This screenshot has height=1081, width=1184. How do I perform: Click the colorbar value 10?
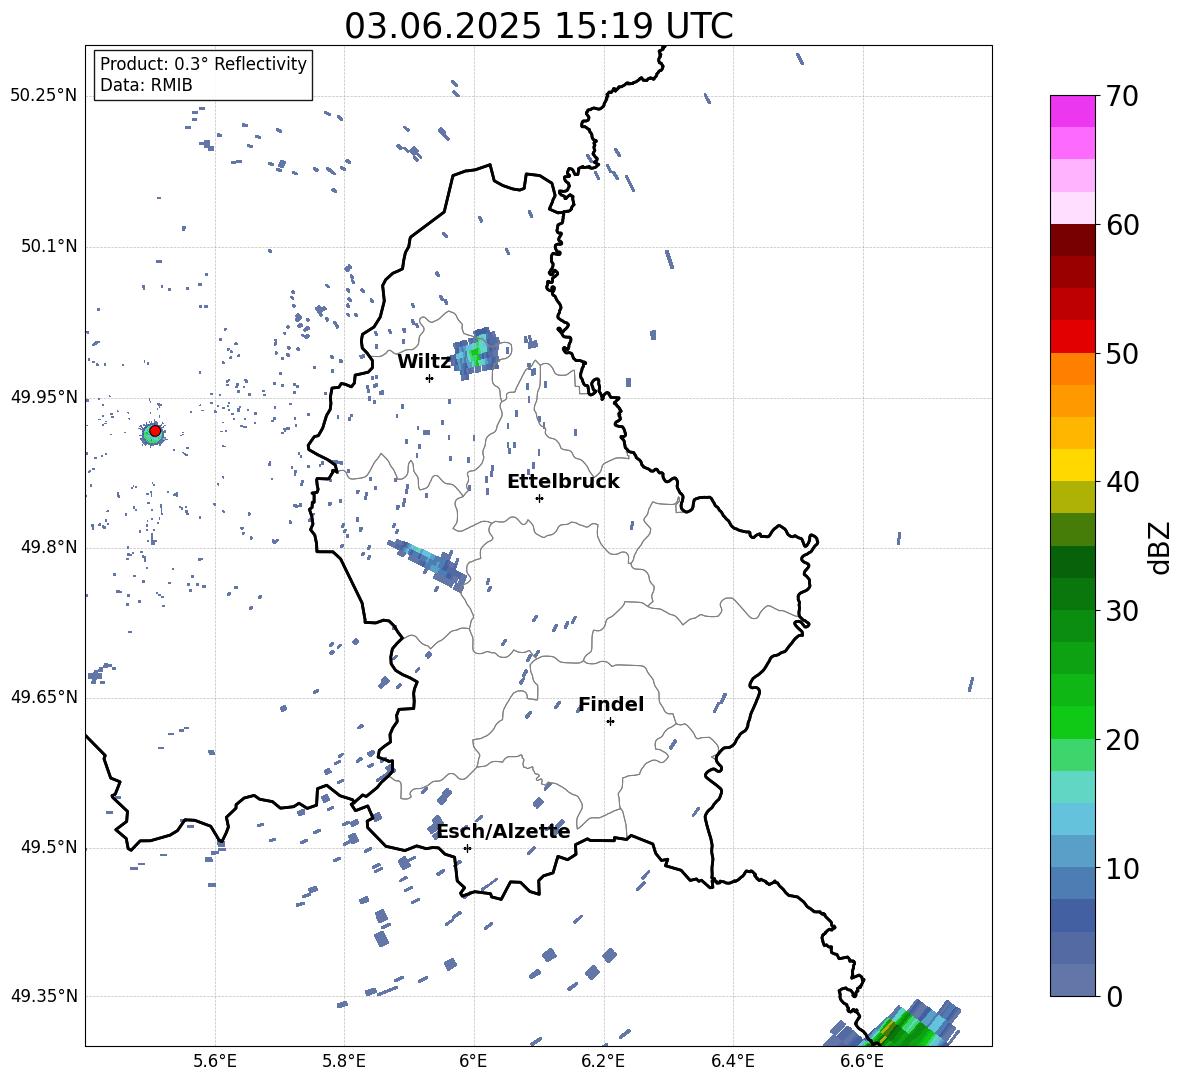[x=1122, y=868]
